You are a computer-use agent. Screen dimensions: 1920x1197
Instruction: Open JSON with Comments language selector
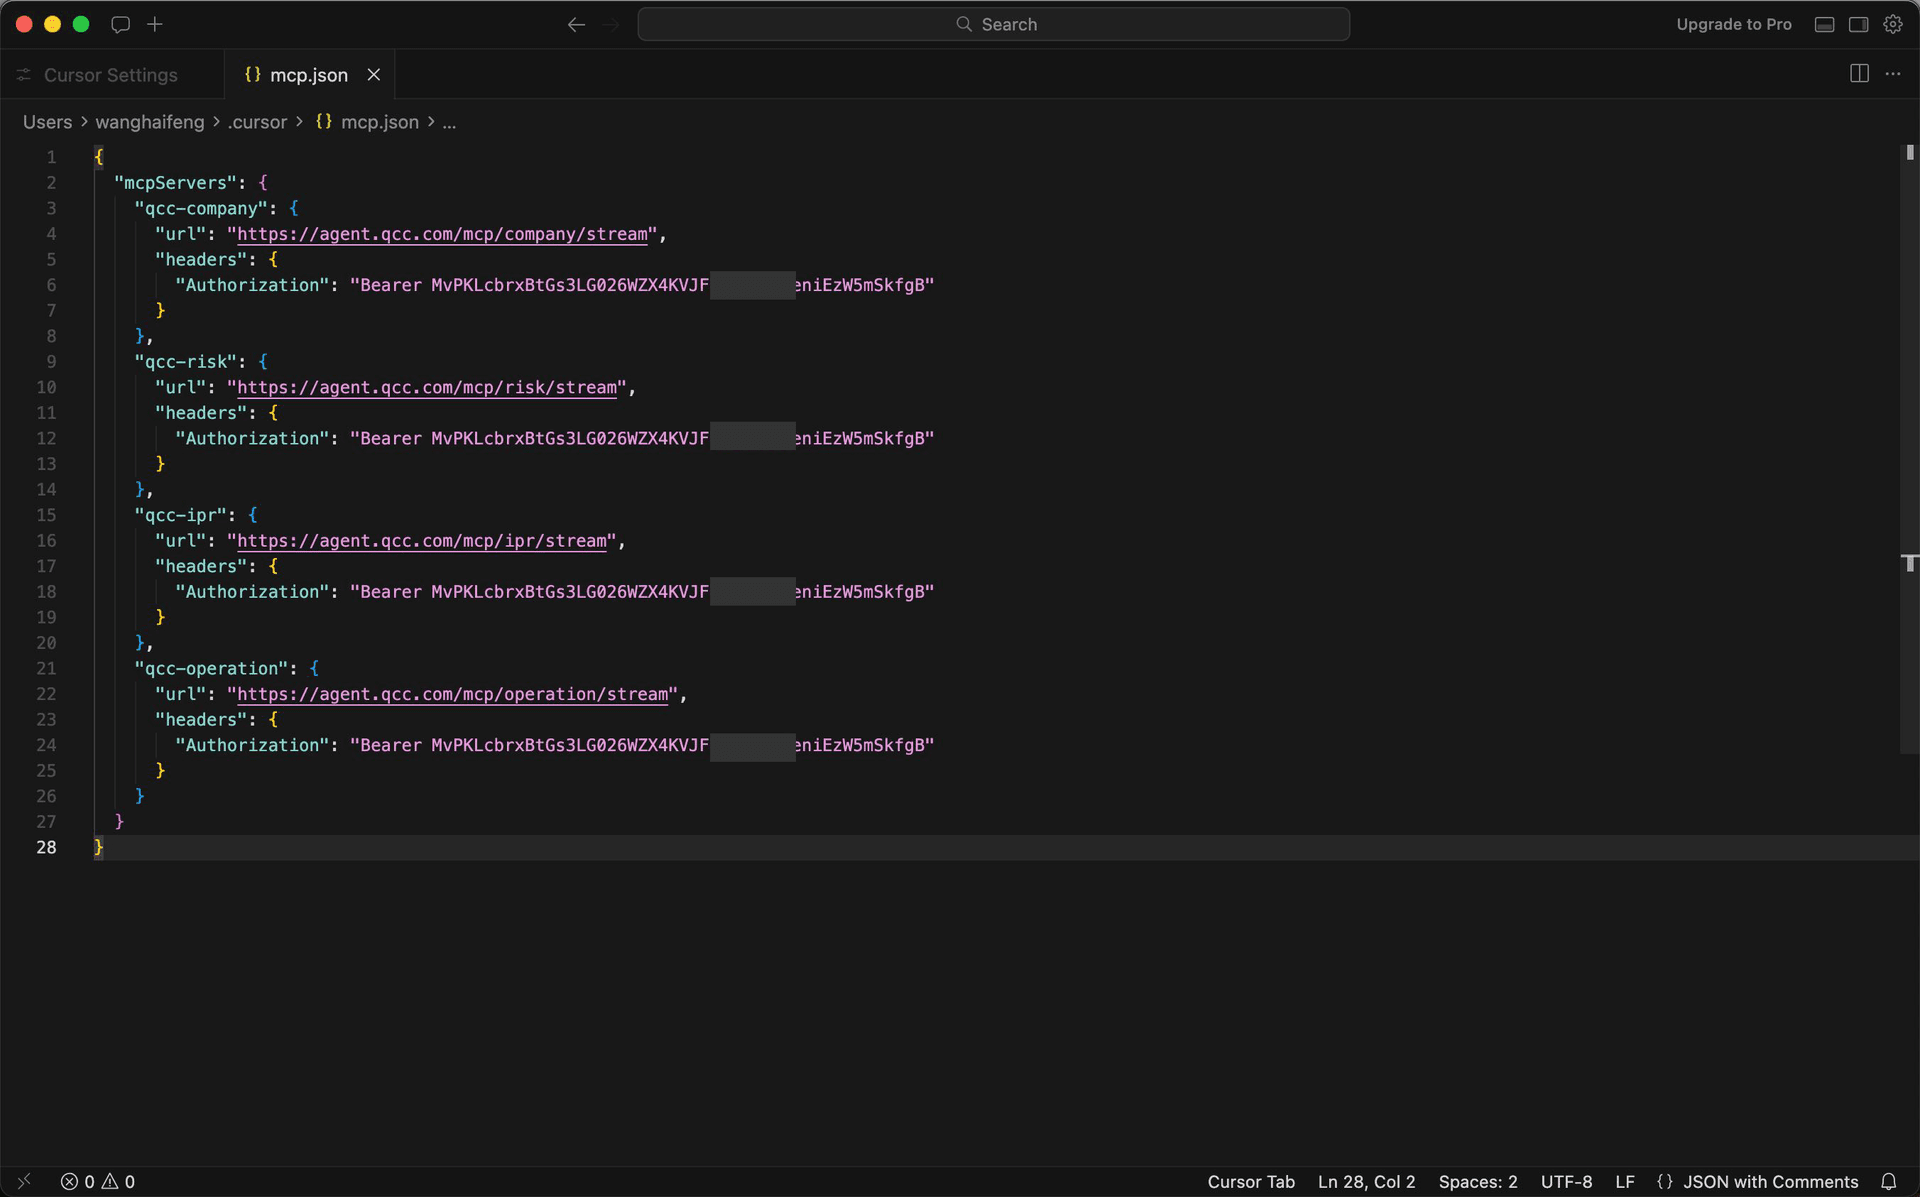1769,1181
